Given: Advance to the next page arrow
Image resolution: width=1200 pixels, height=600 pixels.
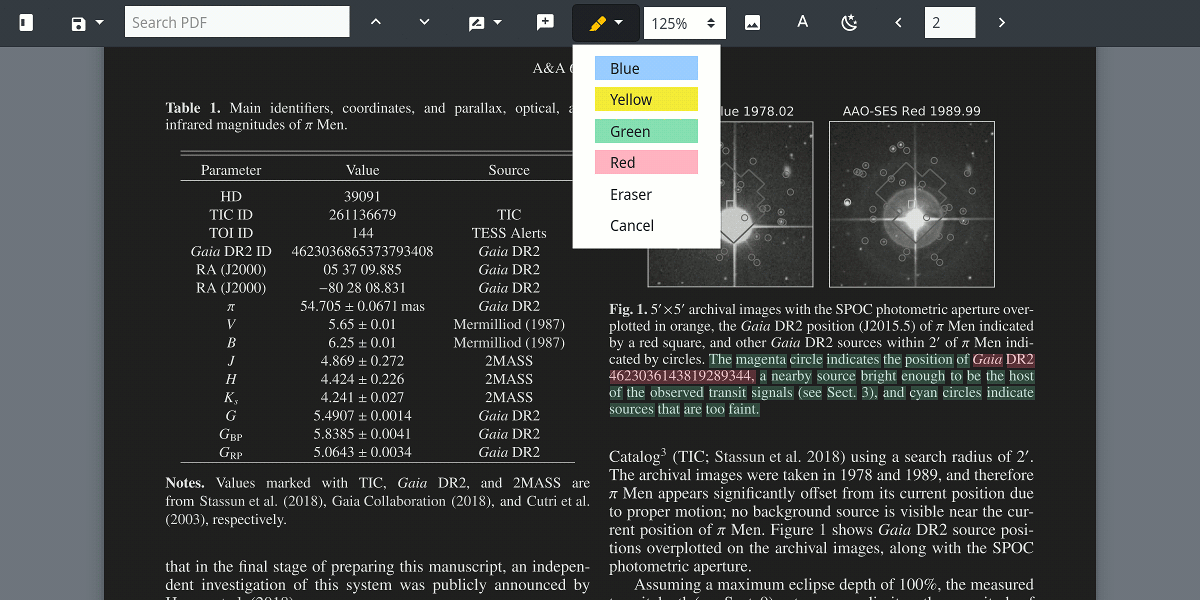Looking at the screenshot, I should click(1001, 22).
